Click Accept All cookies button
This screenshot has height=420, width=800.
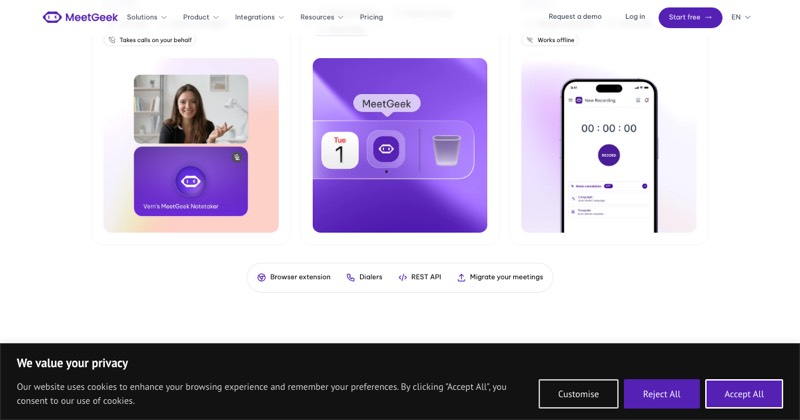click(x=744, y=394)
